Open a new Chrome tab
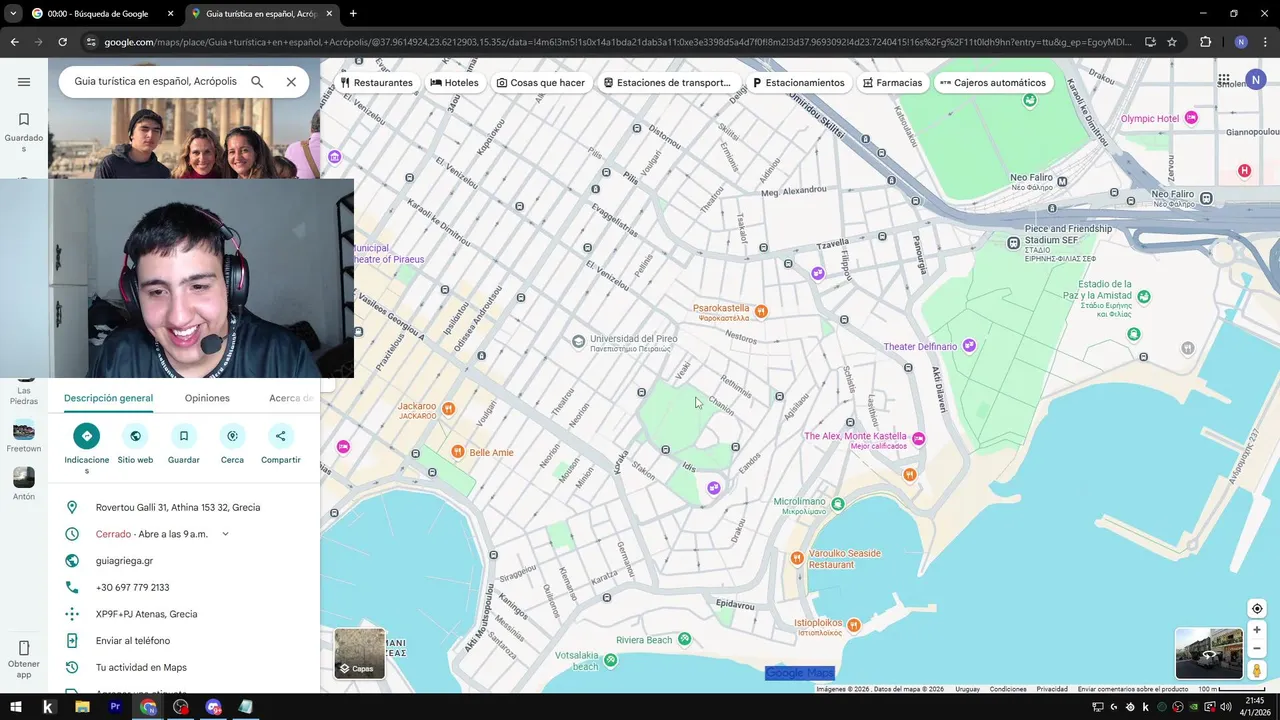This screenshot has height=720, width=1280. click(353, 14)
